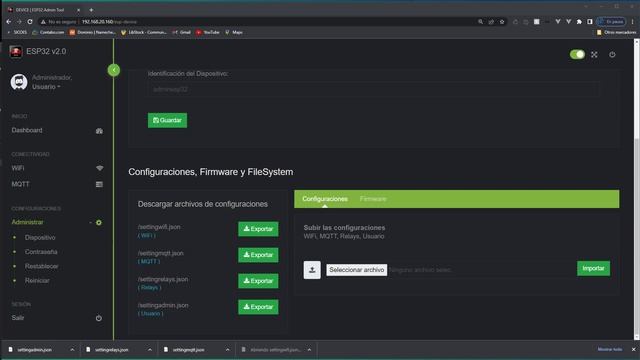Go back with the browser back arrow
The height and width of the screenshot is (360, 640).
9,22
